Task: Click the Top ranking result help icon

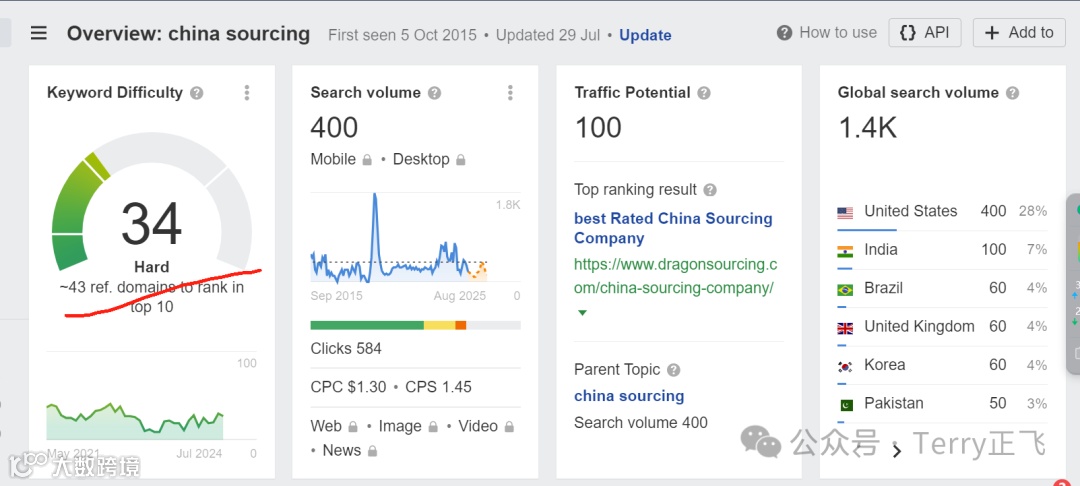Action: [710, 190]
